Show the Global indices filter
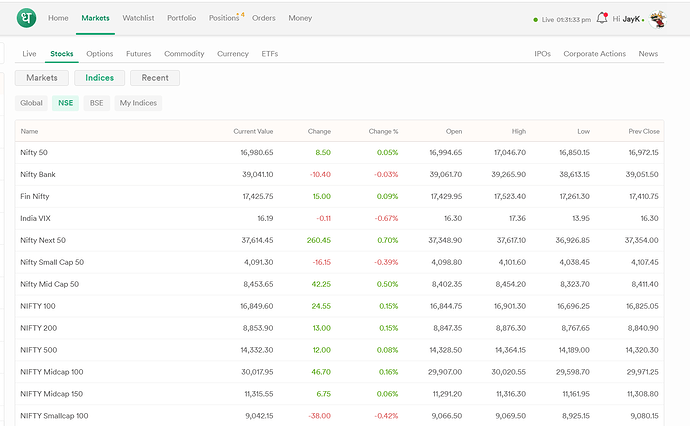This screenshot has width=690, height=426. (31, 103)
